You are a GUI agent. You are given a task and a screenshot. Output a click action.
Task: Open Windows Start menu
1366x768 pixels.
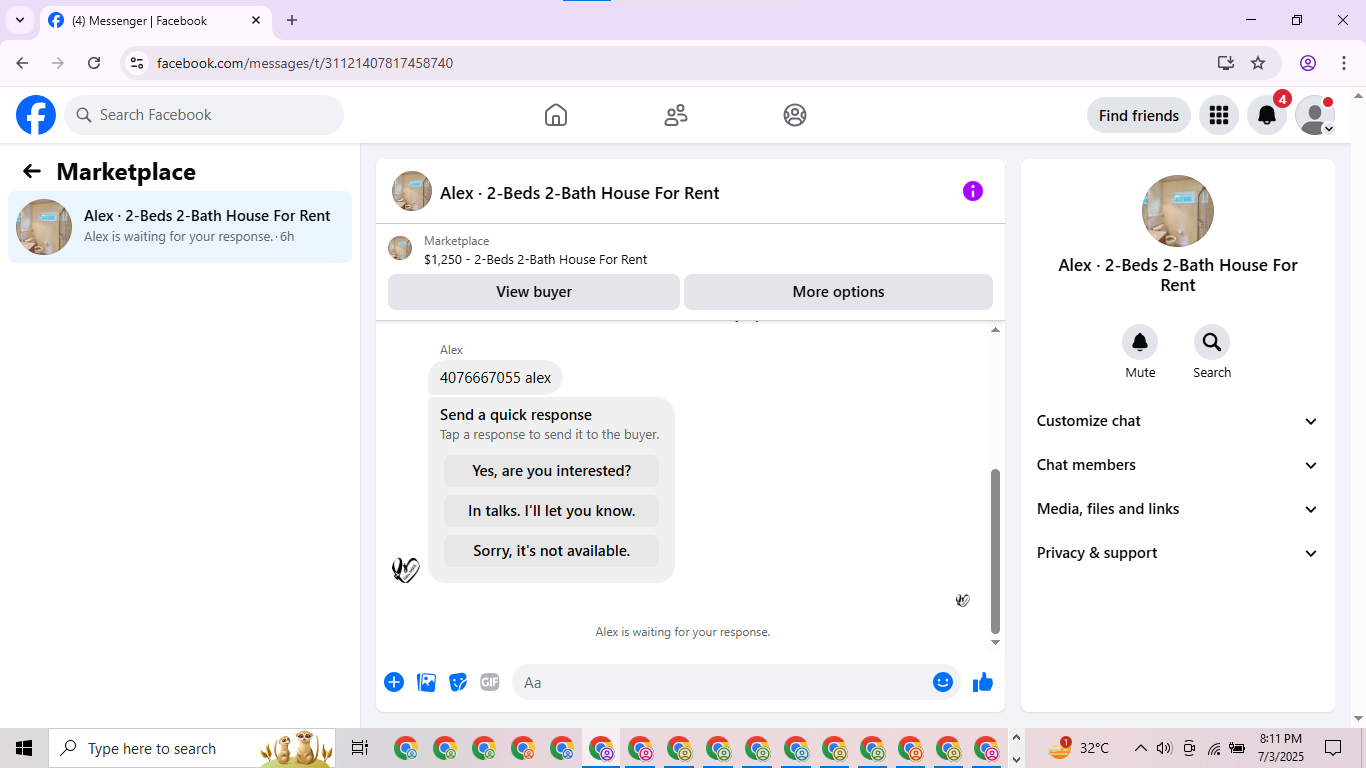pyautogui.click(x=24, y=748)
